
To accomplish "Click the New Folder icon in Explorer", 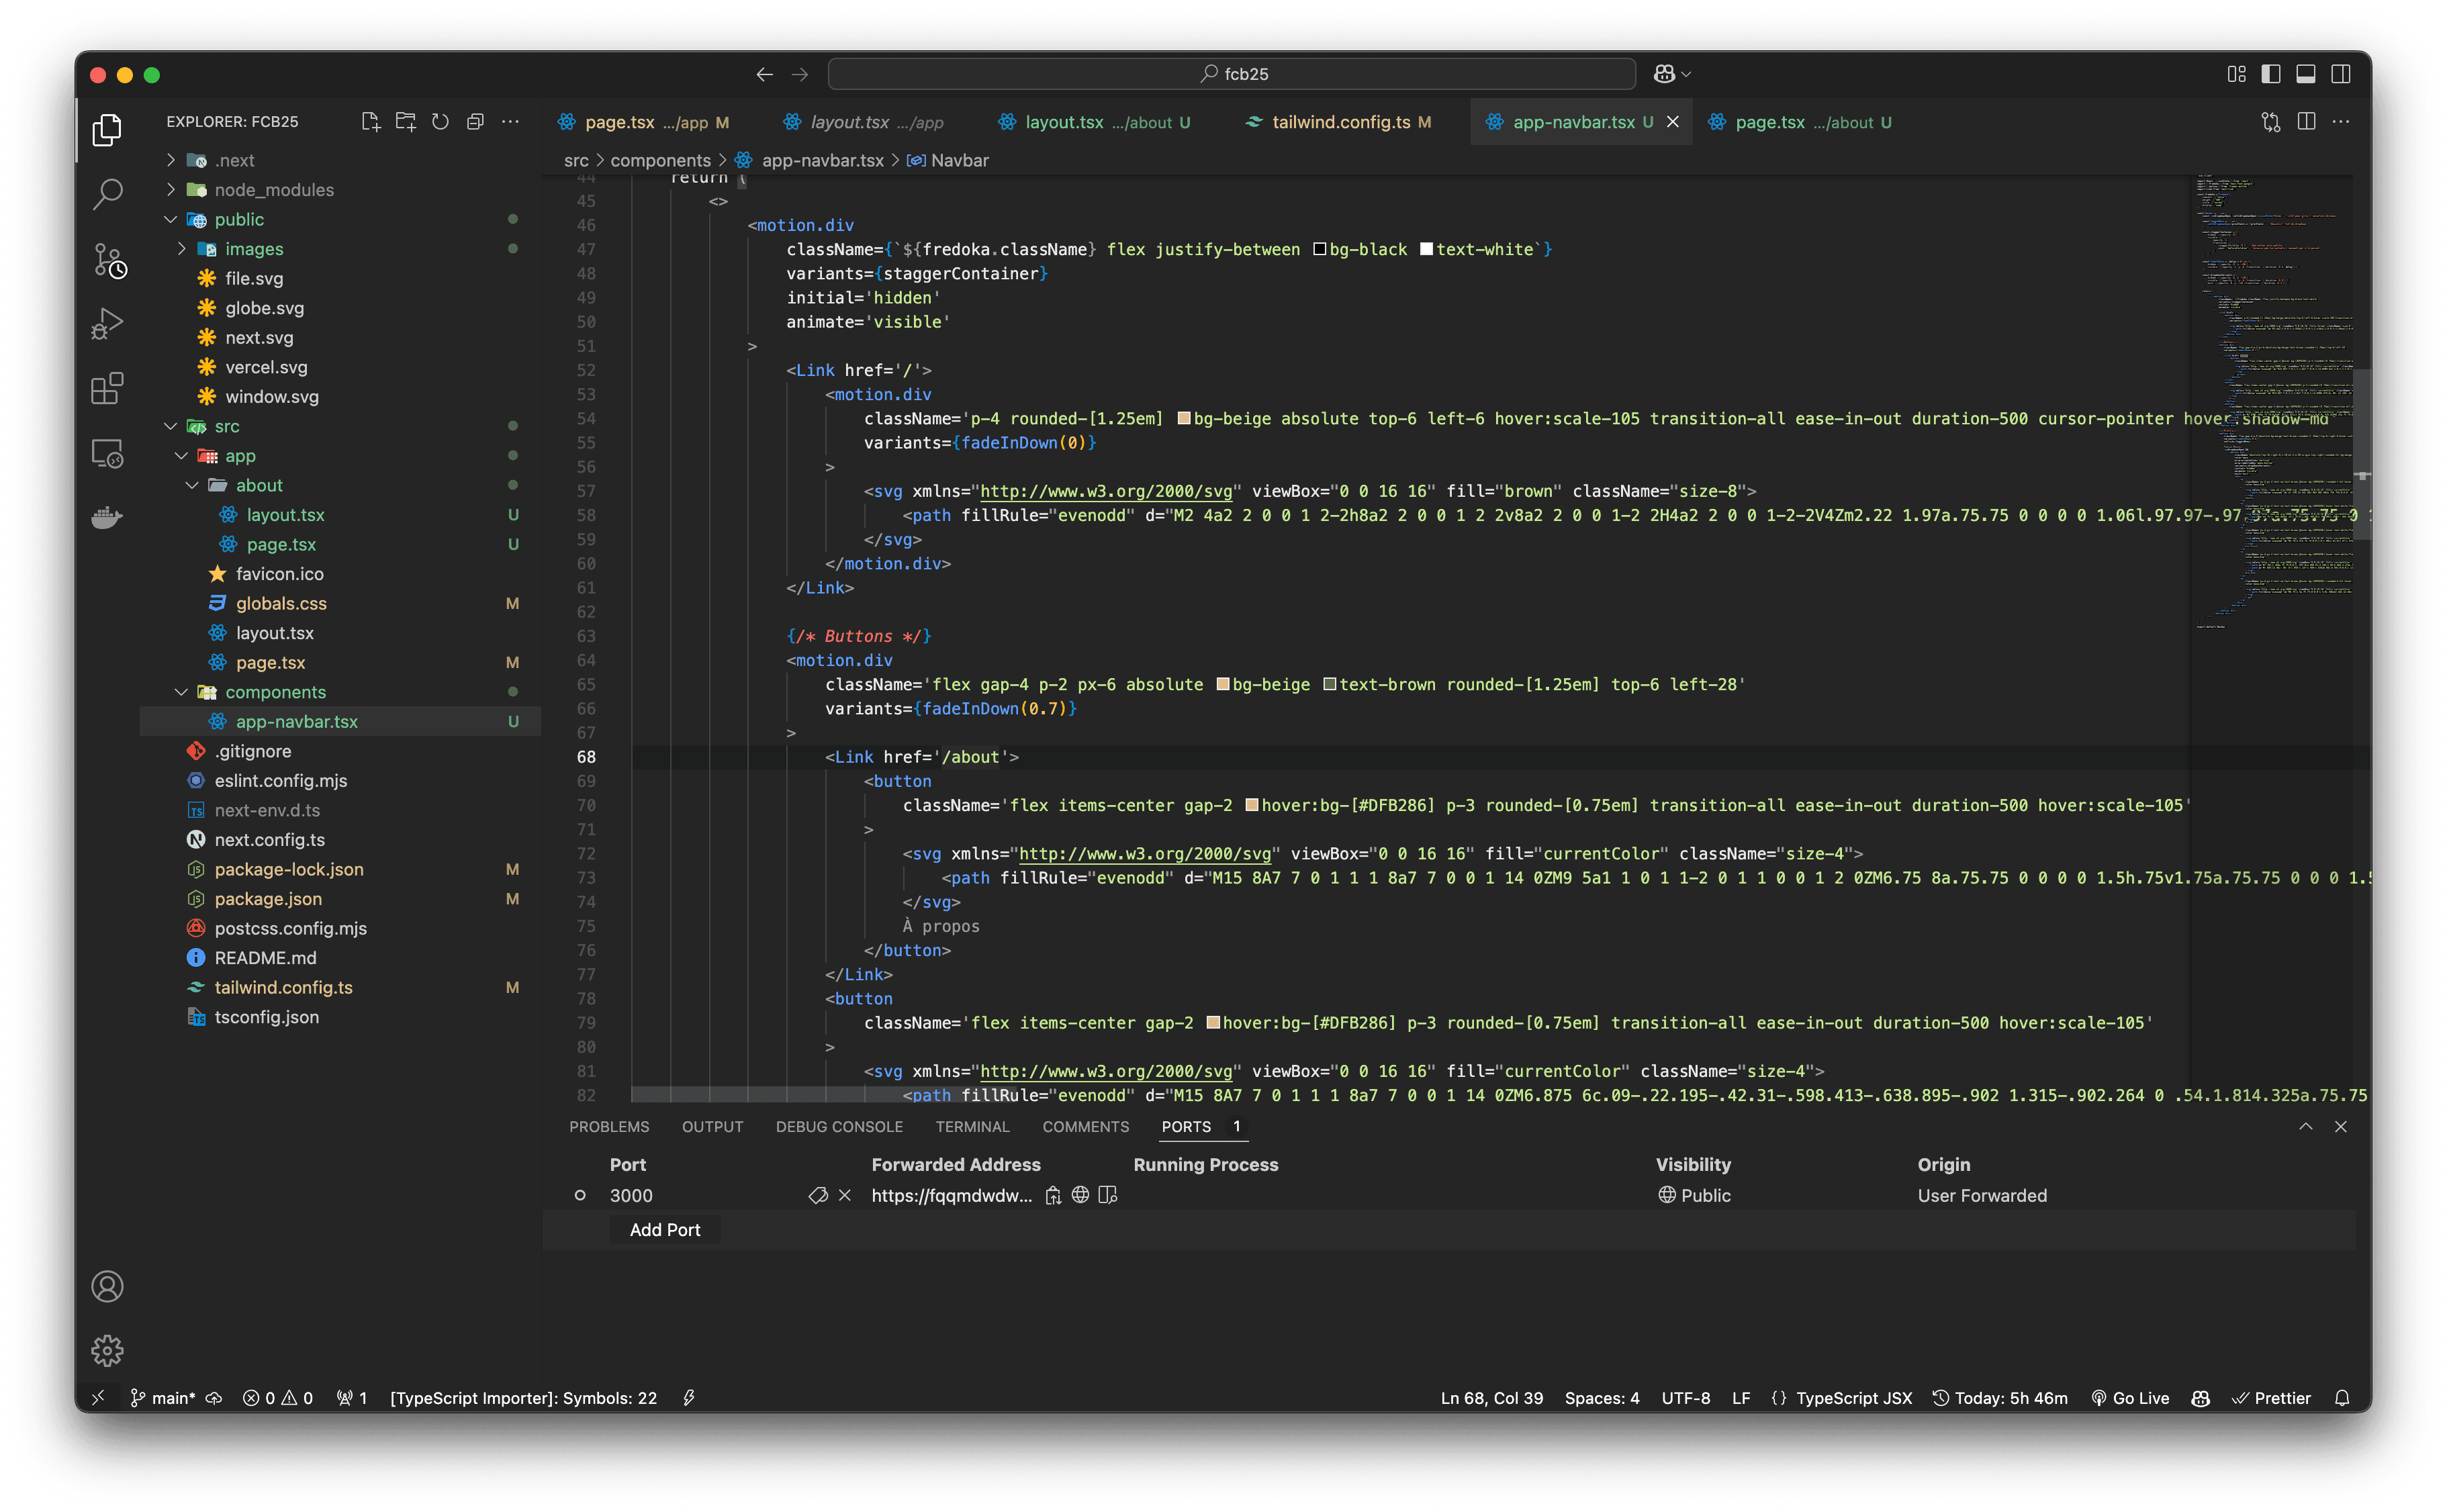I will point(405,122).
